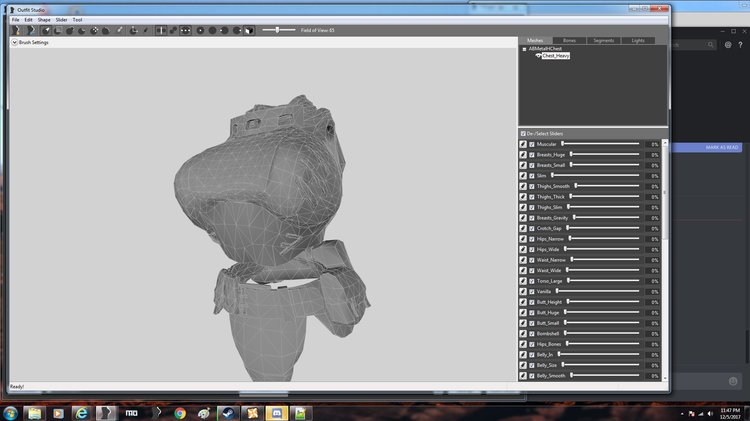Open Discord from the taskbar
The image size is (750, 421).
(276, 413)
